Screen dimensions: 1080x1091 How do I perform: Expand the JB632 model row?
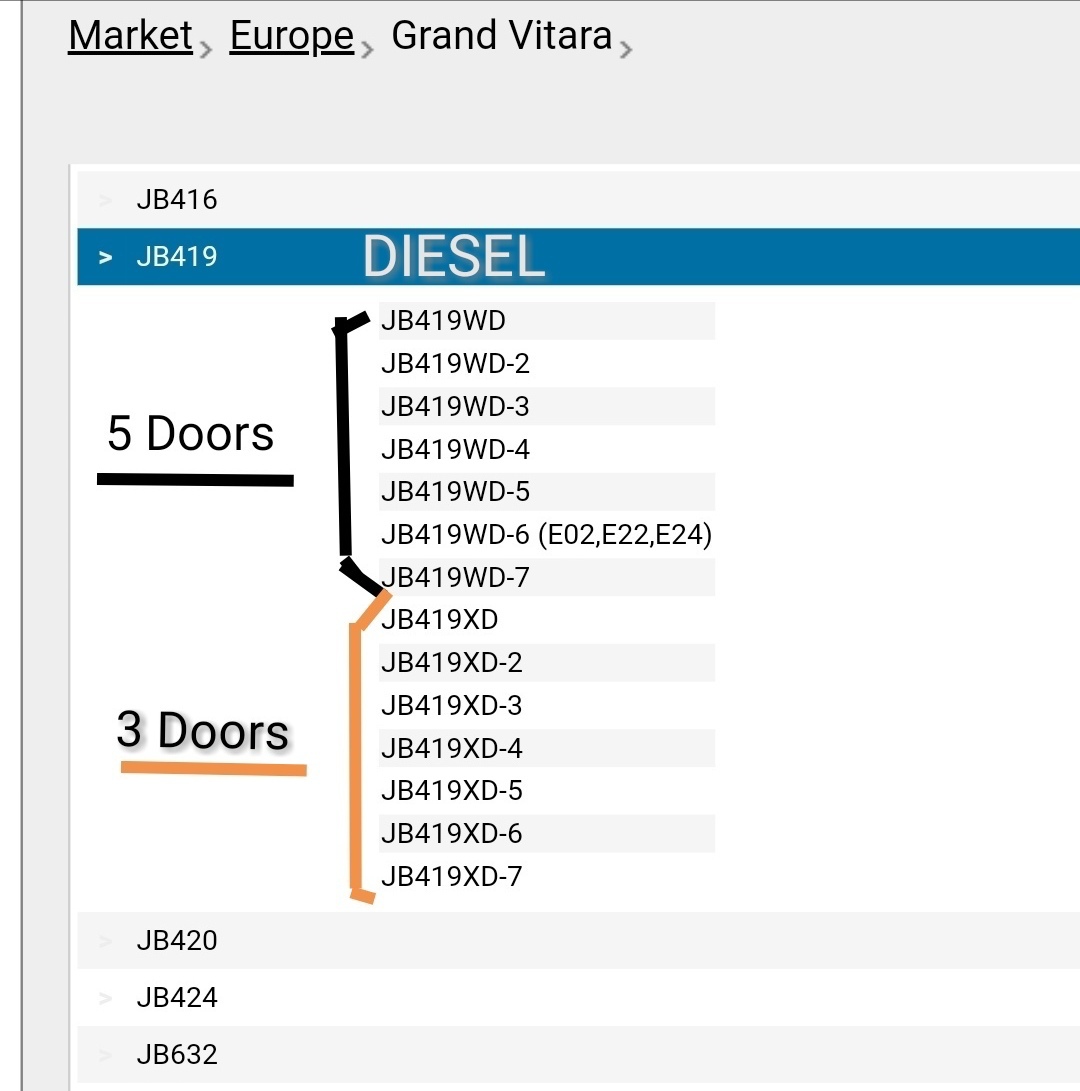coord(578,1054)
